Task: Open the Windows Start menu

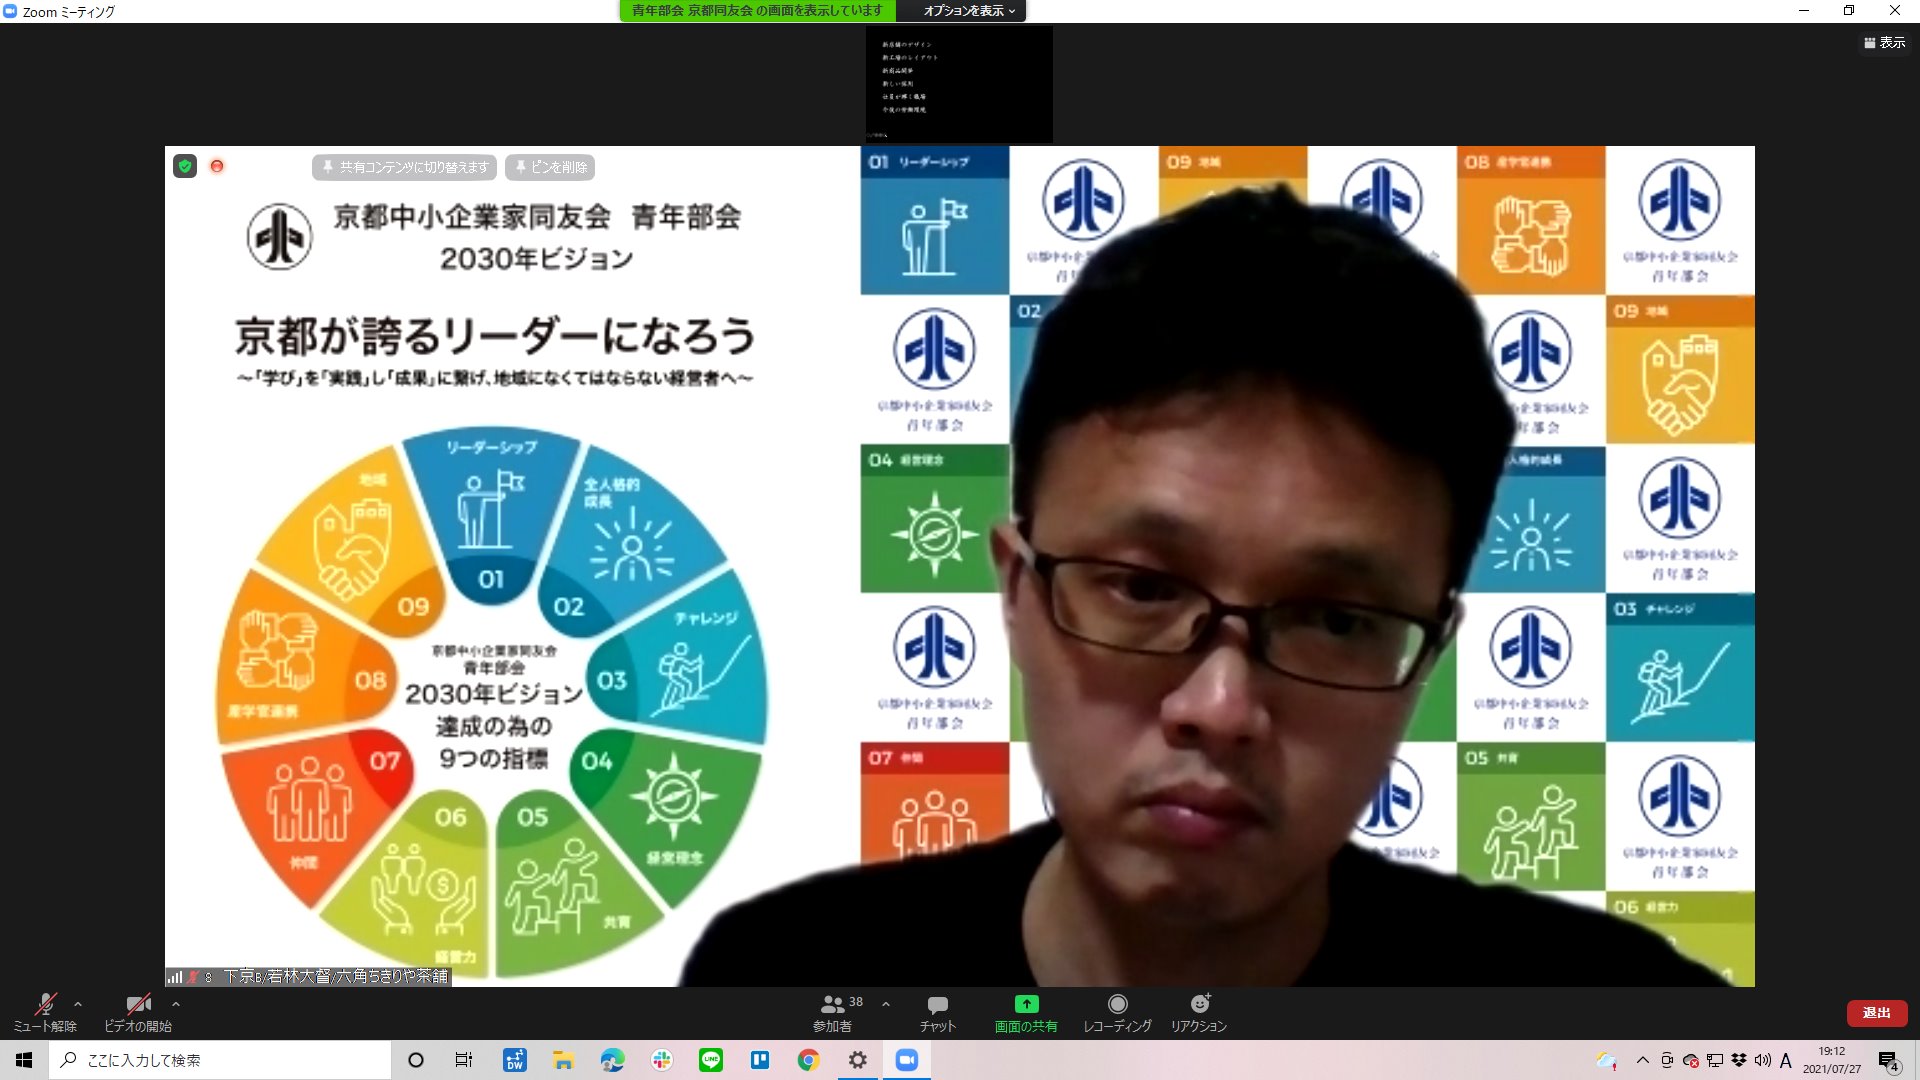Action: pos(24,1060)
